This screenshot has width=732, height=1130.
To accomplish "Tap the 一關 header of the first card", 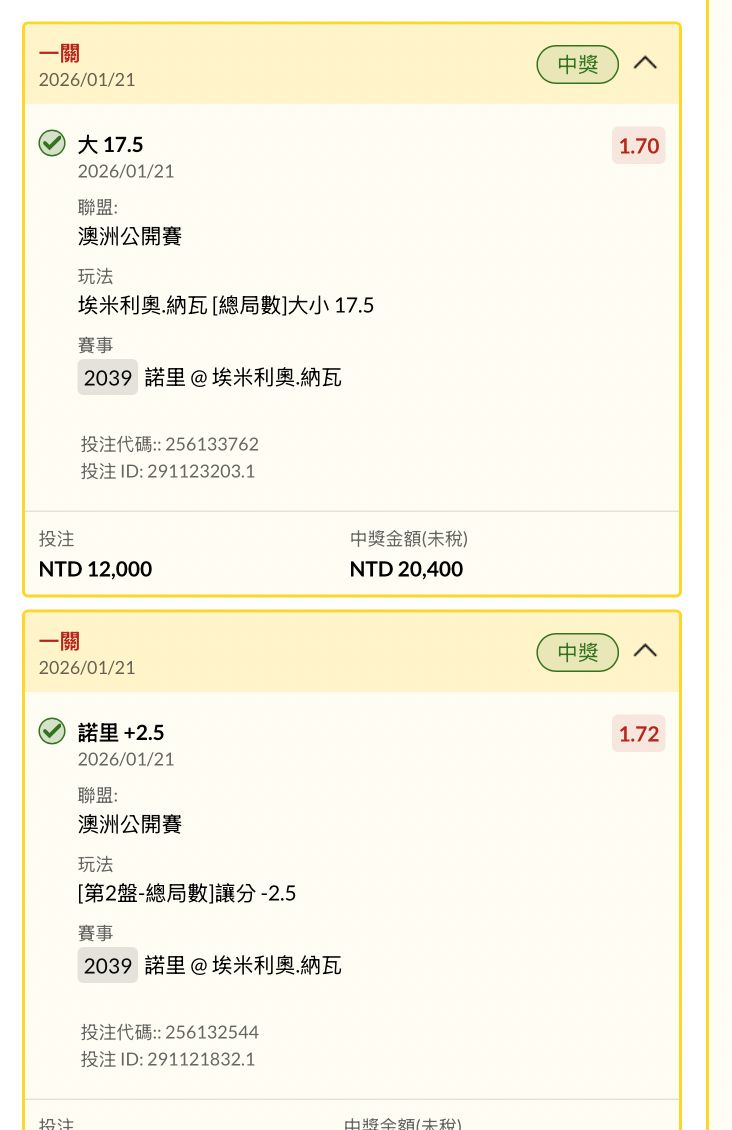I will tap(59, 54).
